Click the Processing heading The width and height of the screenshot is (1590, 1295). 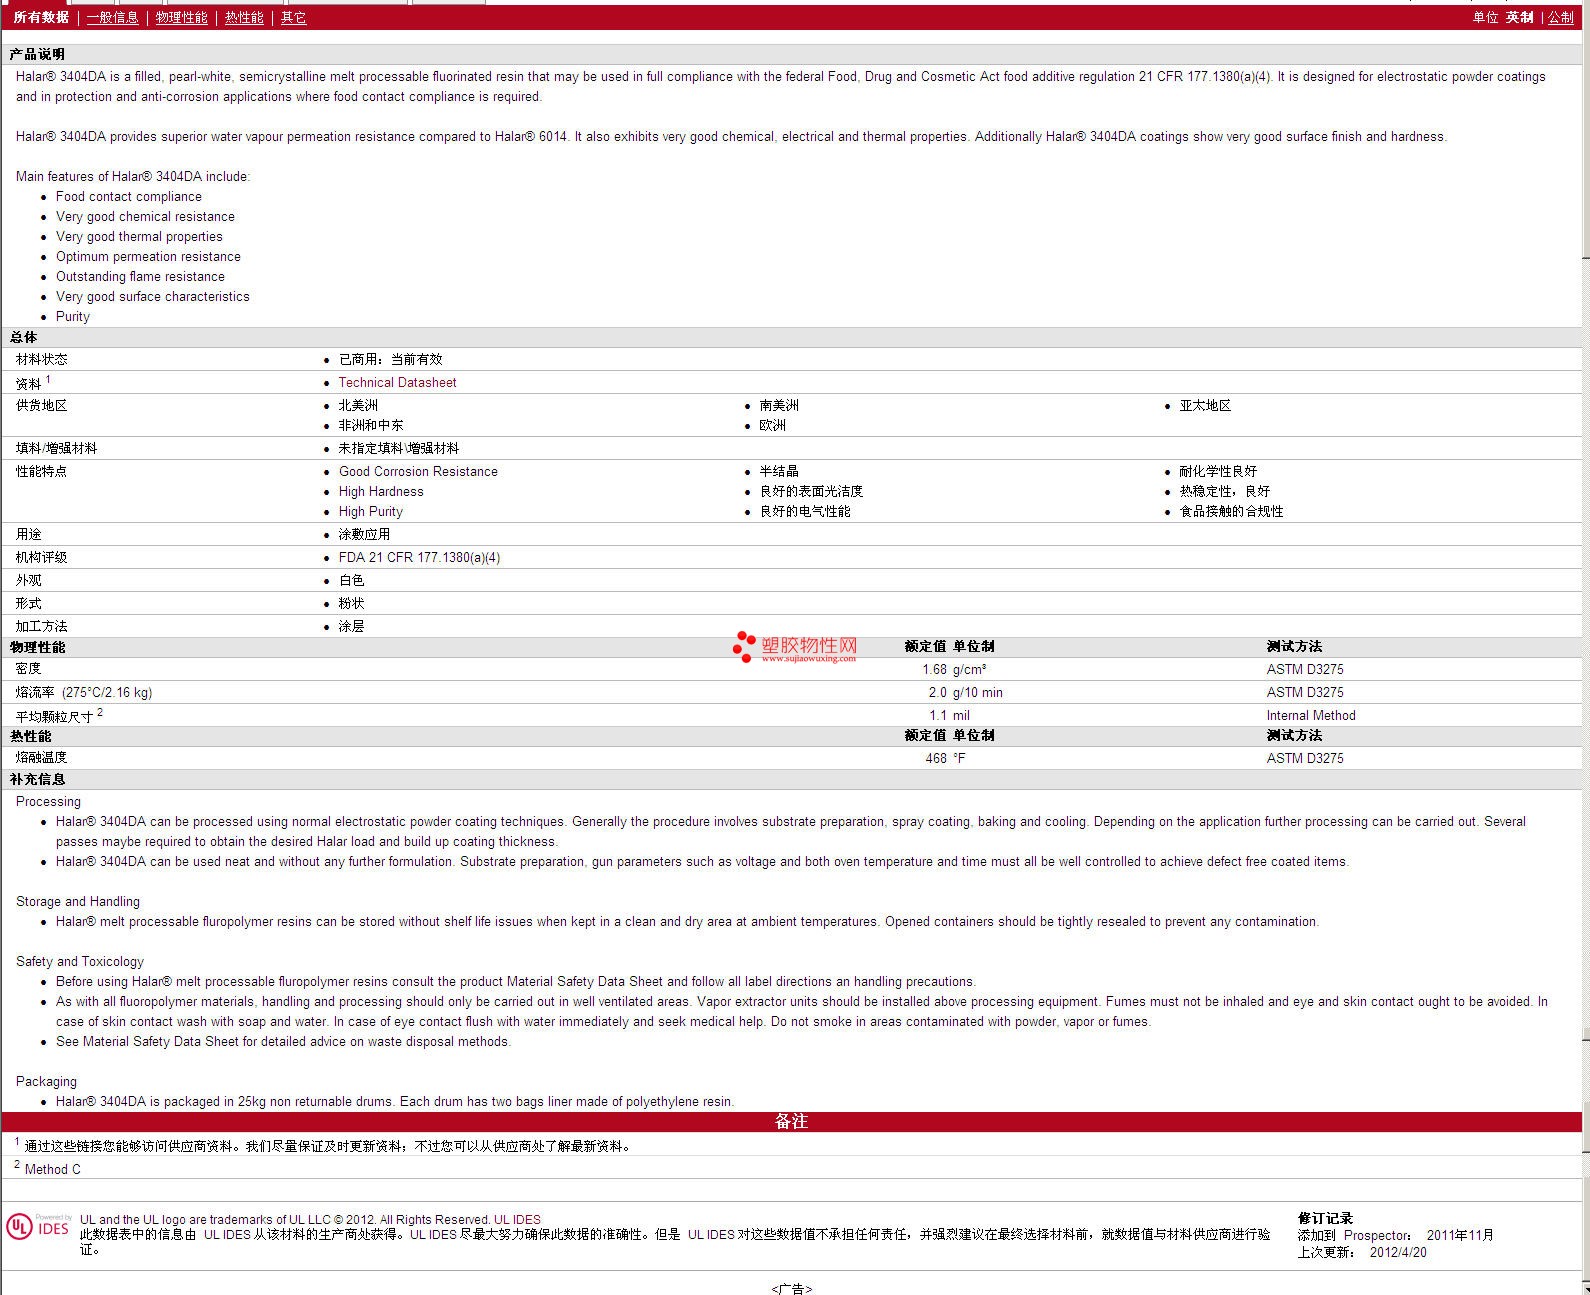click(x=48, y=801)
